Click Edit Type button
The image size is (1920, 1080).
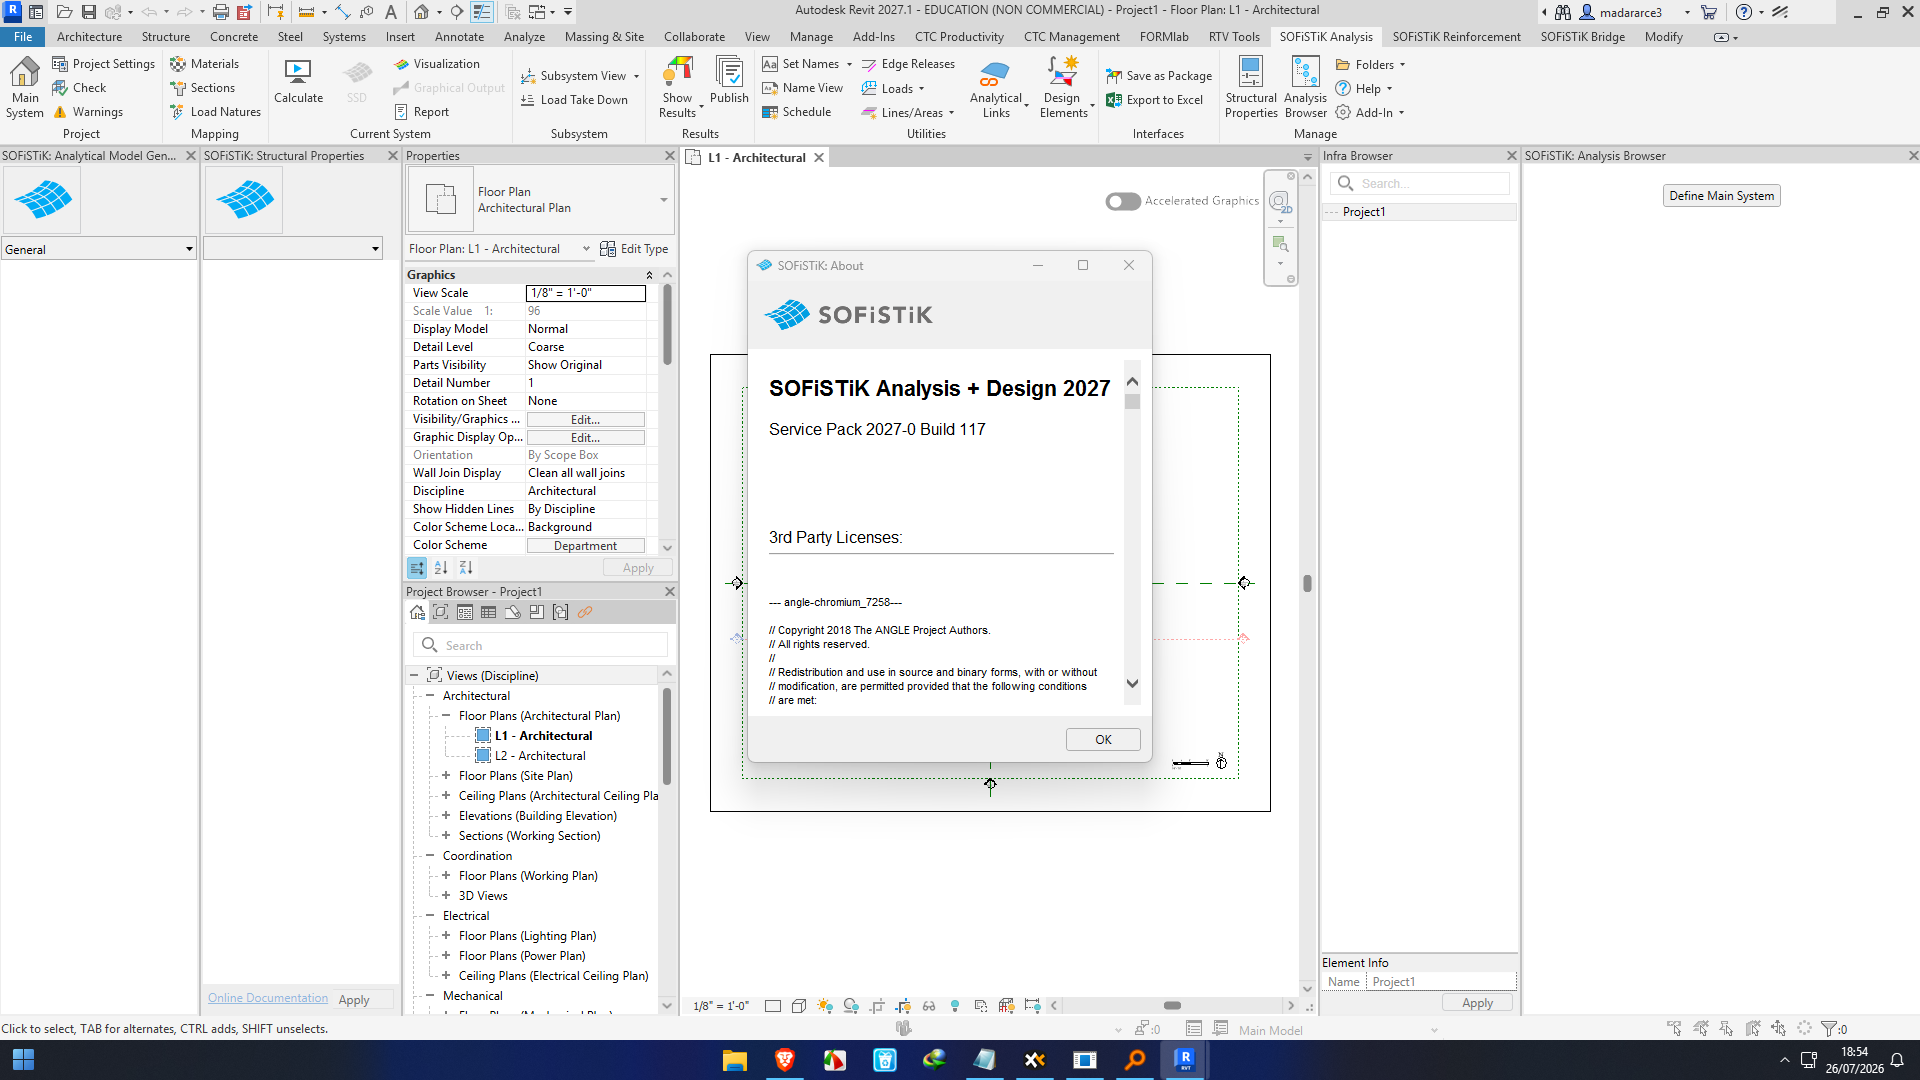(634, 249)
